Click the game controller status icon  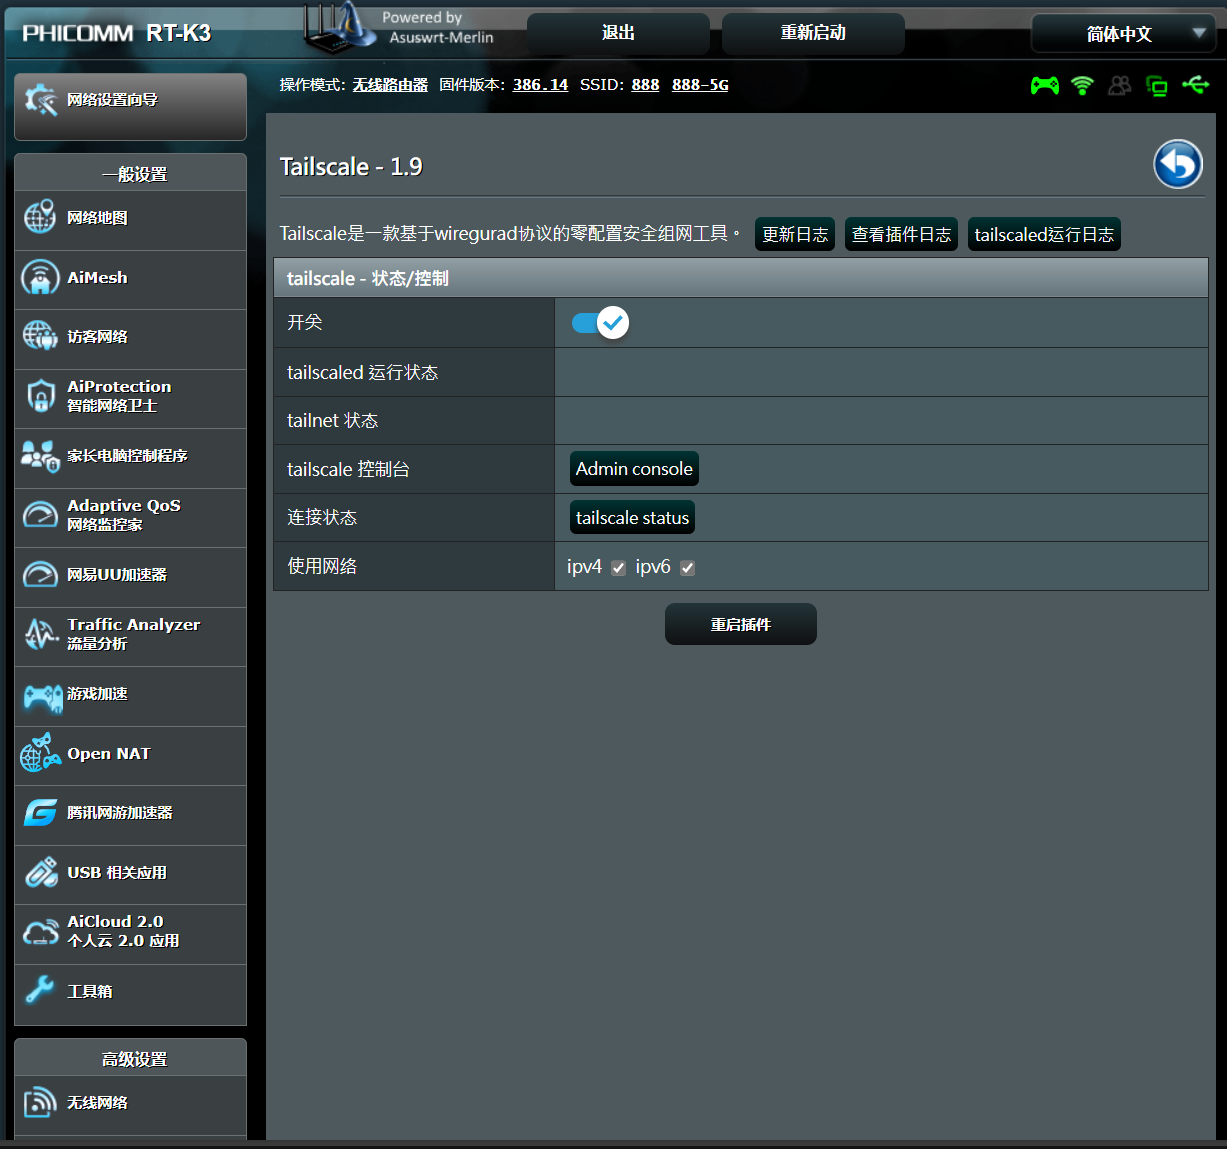click(1045, 85)
